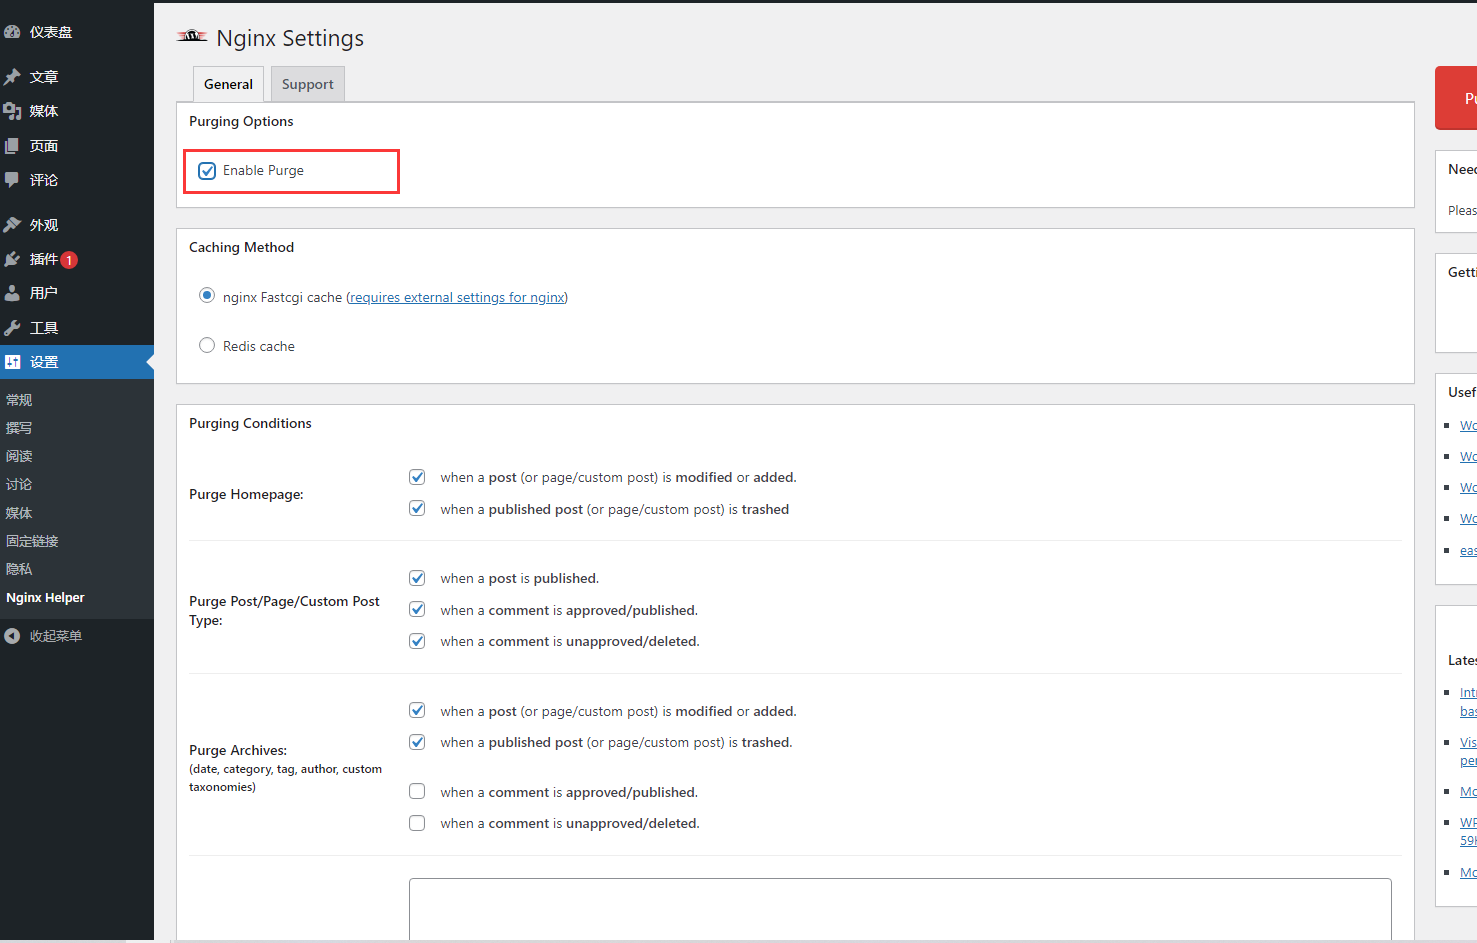The height and width of the screenshot is (943, 1477).
Task: Switch to the Support tab
Action: tap(308, 84)
